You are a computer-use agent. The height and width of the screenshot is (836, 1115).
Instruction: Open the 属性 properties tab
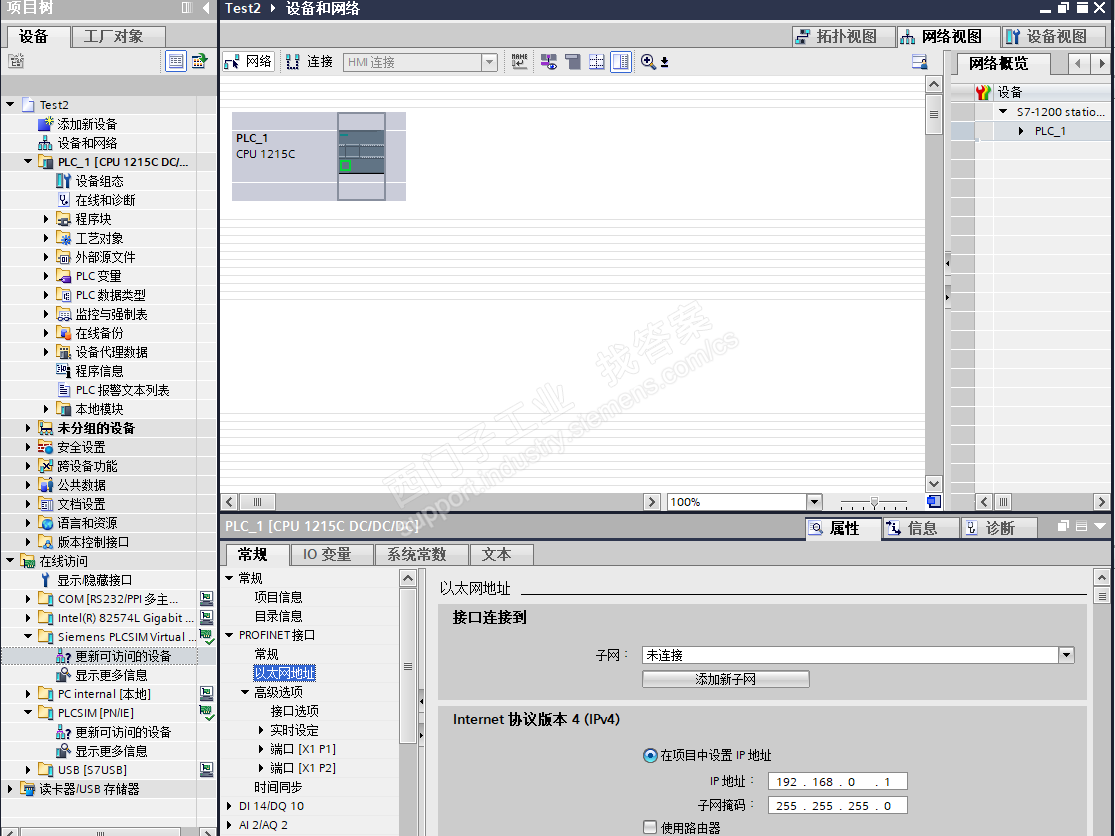coord(843,528)
